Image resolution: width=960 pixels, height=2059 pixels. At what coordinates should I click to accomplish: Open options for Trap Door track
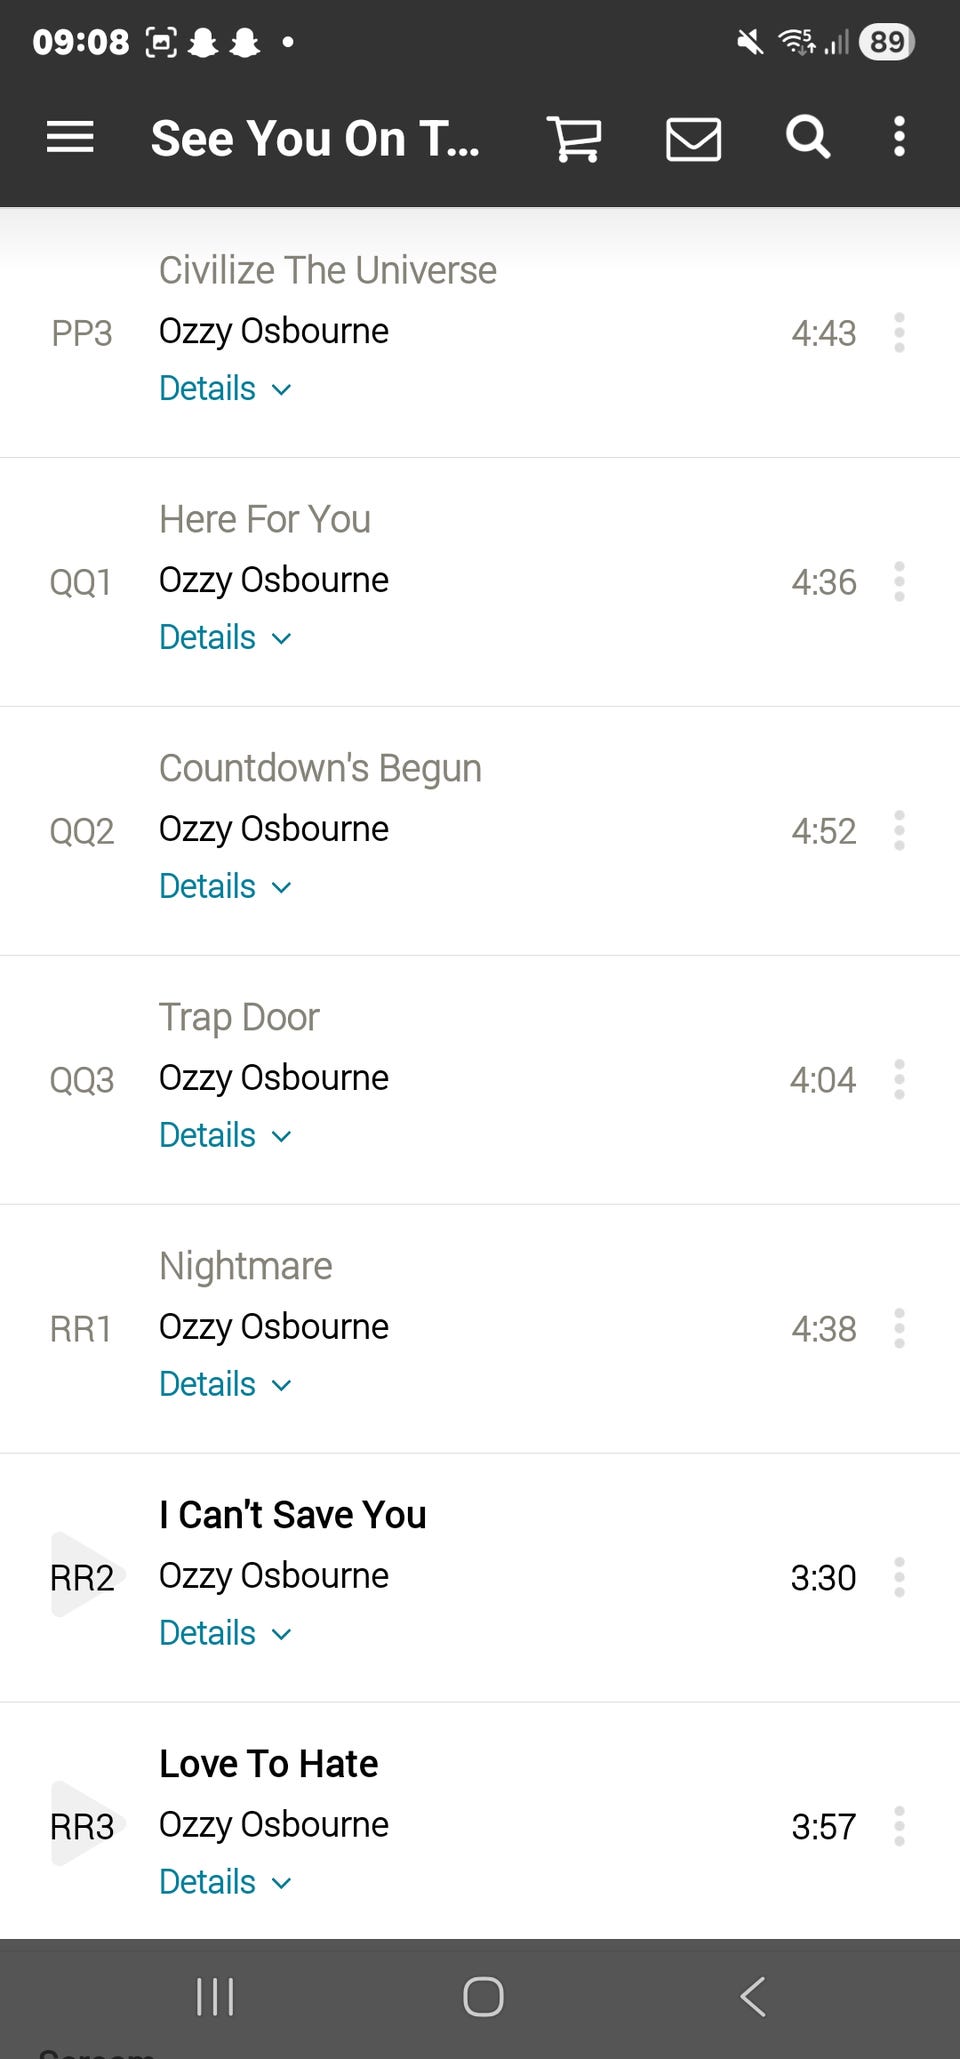click(x=899, y=1079)
